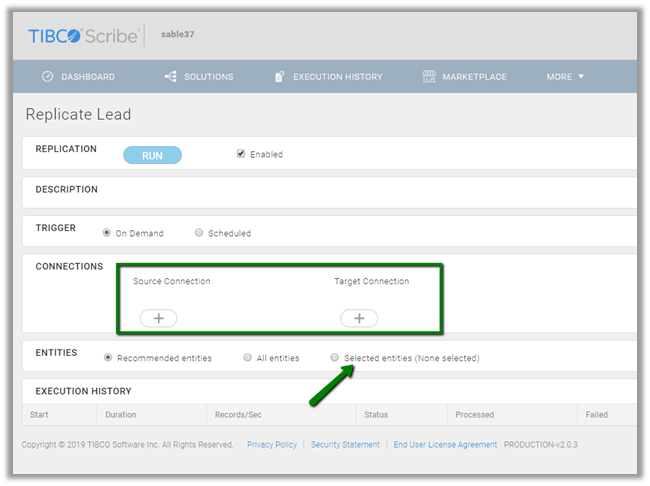Choose Selected entities radio button
The width and height of the screenshot is (650, 486).
pos(335,357)
